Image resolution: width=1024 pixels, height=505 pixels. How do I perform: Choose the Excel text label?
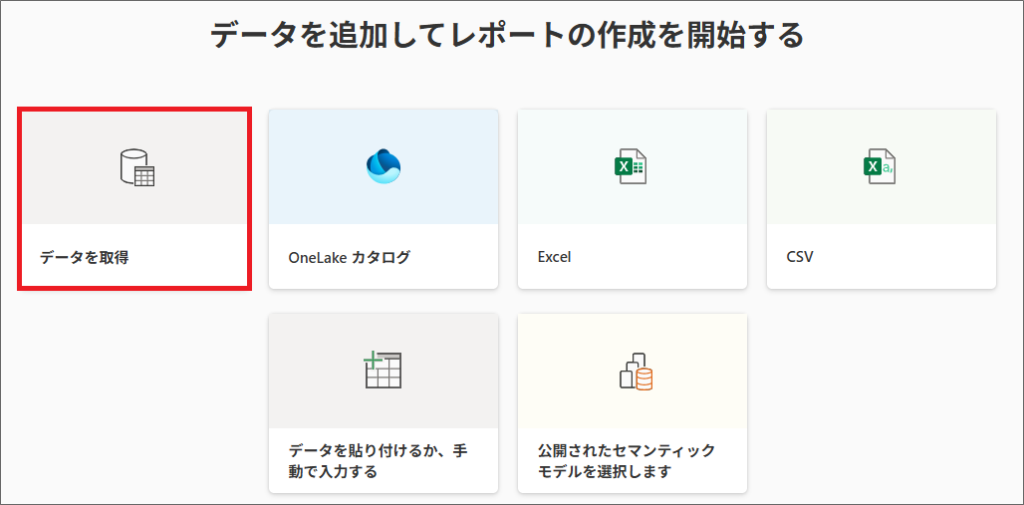(x=554, y=257)
